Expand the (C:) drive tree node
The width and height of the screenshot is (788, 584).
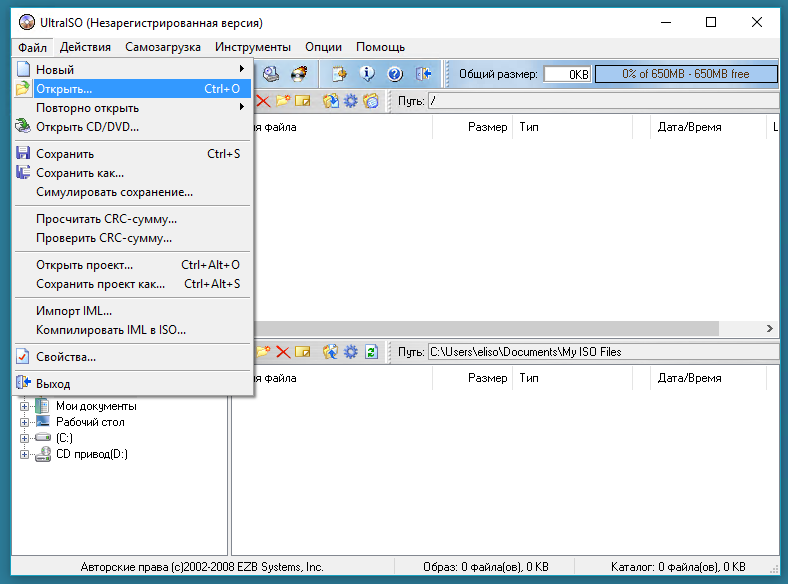tap(24, 438)
